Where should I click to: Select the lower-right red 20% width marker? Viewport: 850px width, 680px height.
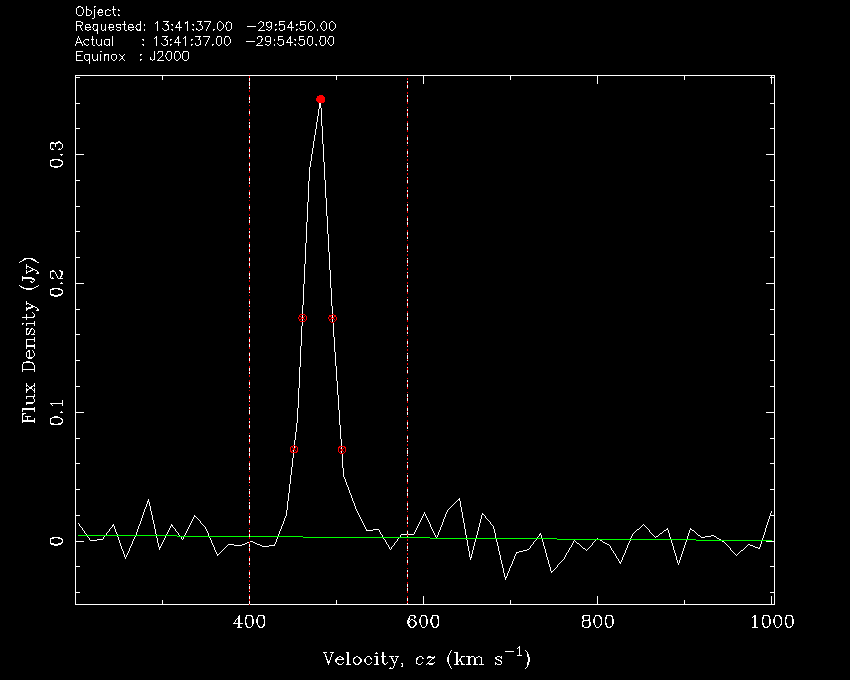(342, 450)
